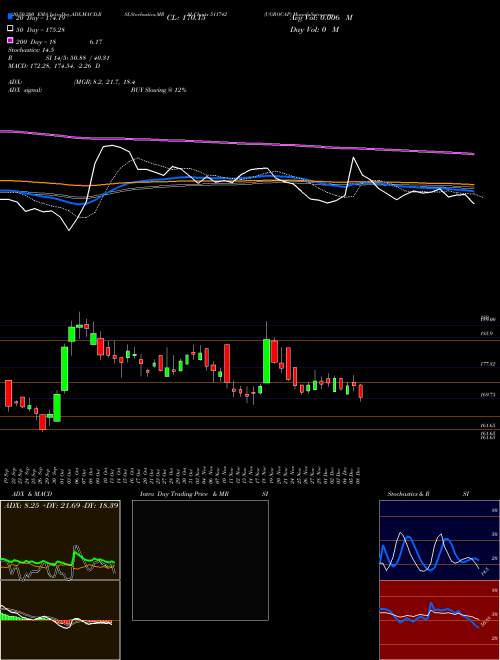Click the '19 Sep' date axis label
The width and height of the screenshot is (500, 660).
pos(8,476)
